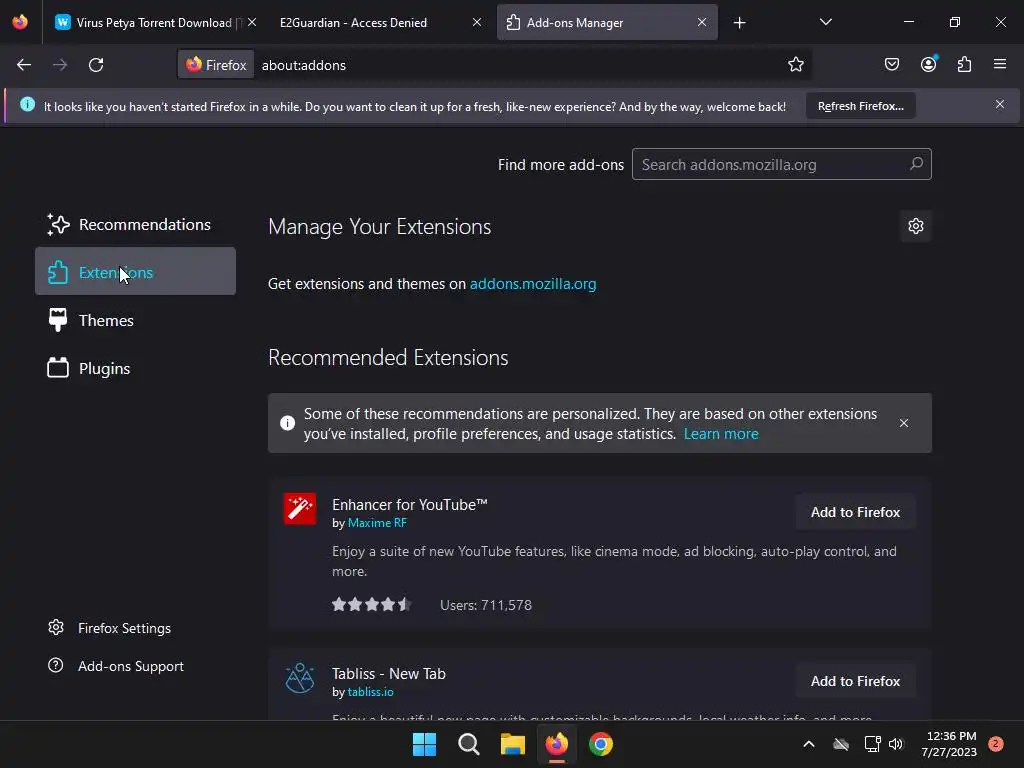Open the Windows Start menu

tap(424, 744)
